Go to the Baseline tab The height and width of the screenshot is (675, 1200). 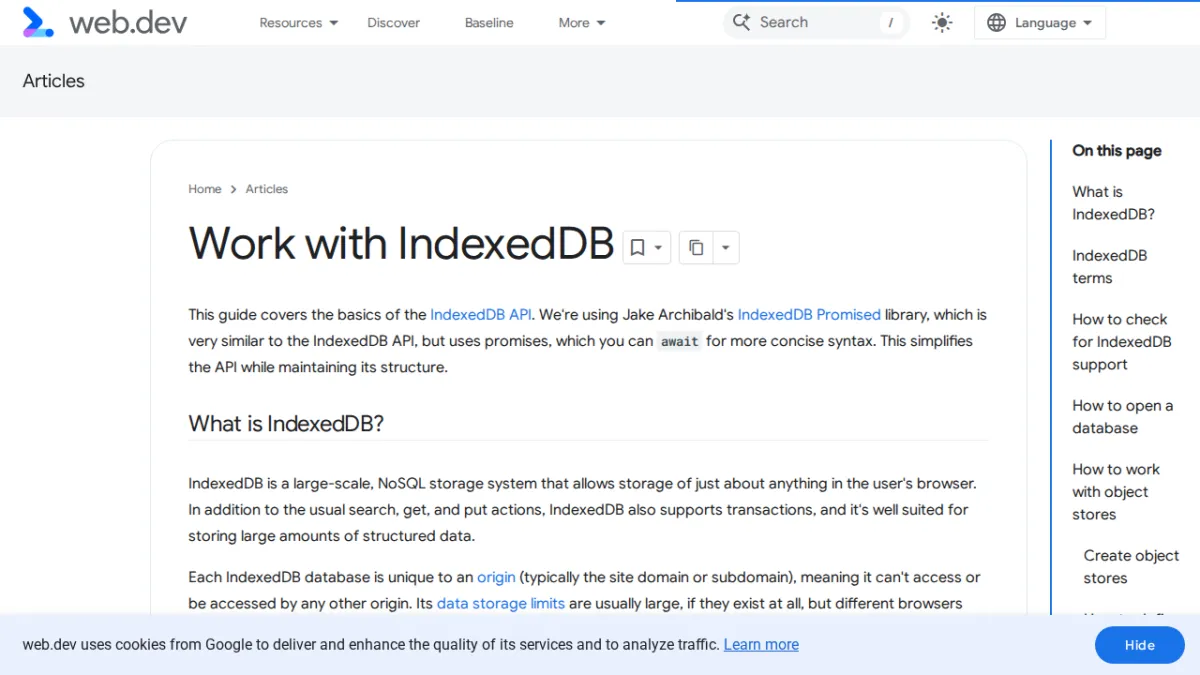(489, 22)
